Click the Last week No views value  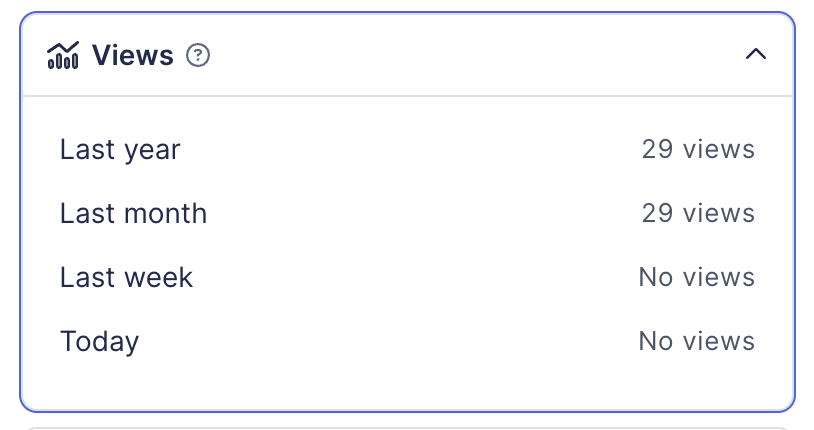point(696,278)
